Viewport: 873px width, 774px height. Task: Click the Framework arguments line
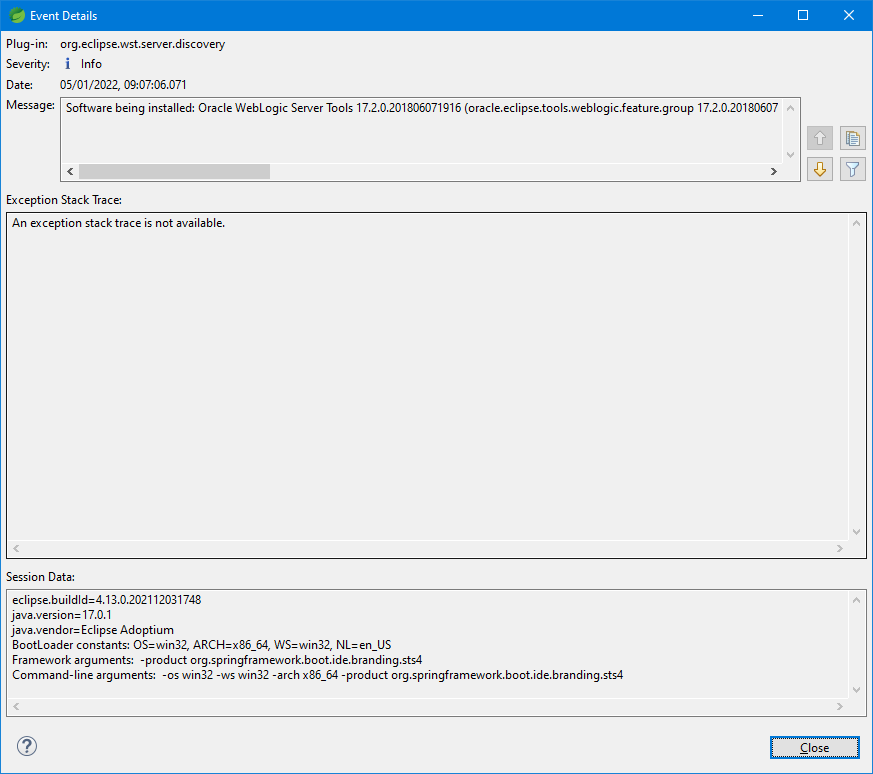(x=217, y=660)
